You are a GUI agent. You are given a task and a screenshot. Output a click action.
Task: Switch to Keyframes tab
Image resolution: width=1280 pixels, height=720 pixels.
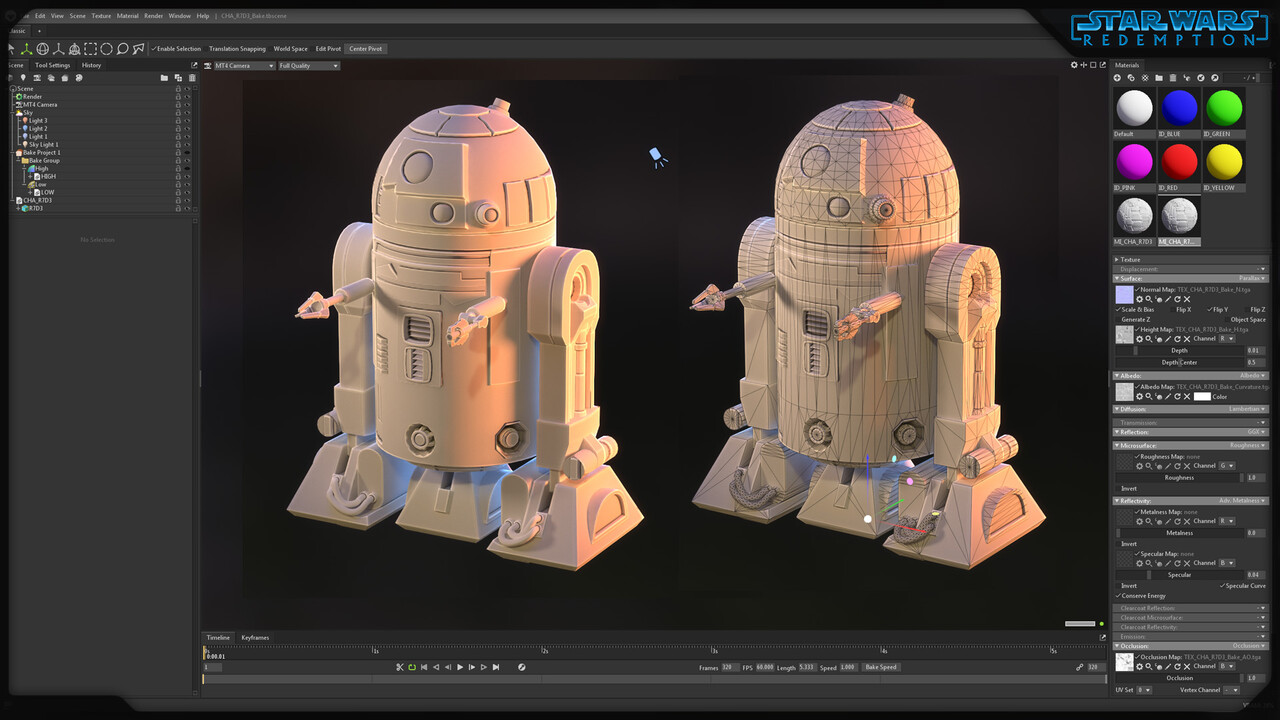(x=255, y=637)
